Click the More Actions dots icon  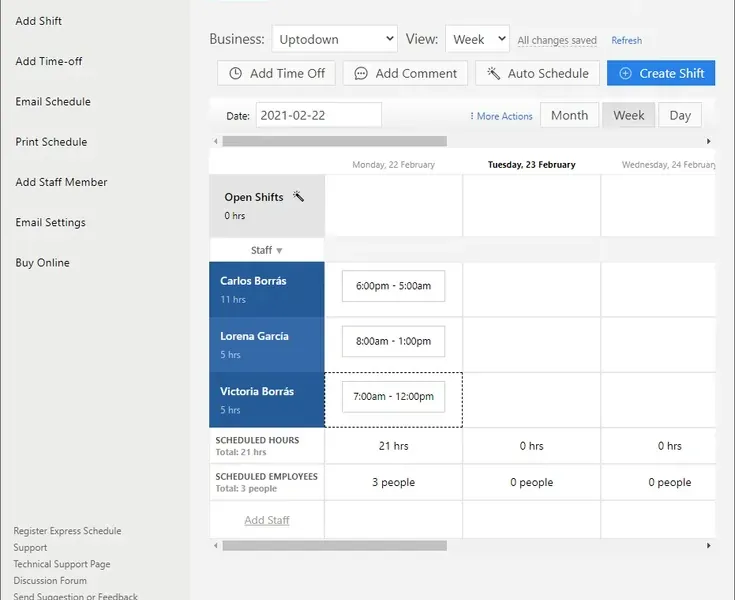click(x=472, y=116)
